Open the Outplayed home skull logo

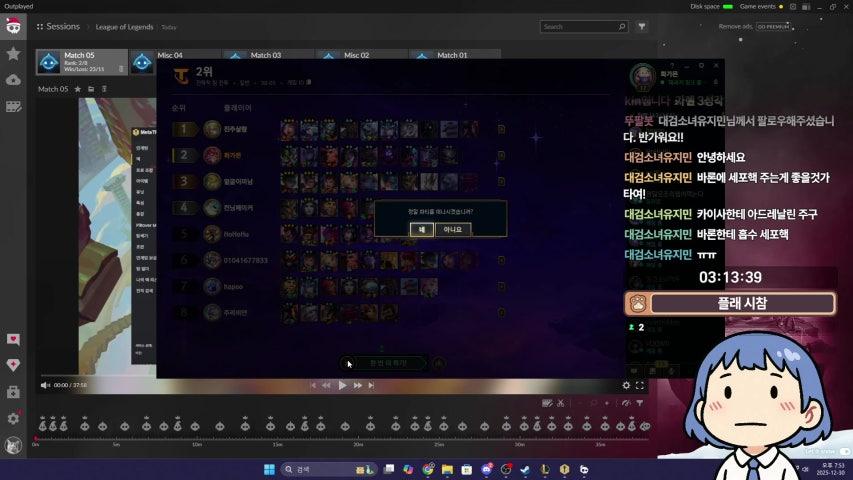13,26
